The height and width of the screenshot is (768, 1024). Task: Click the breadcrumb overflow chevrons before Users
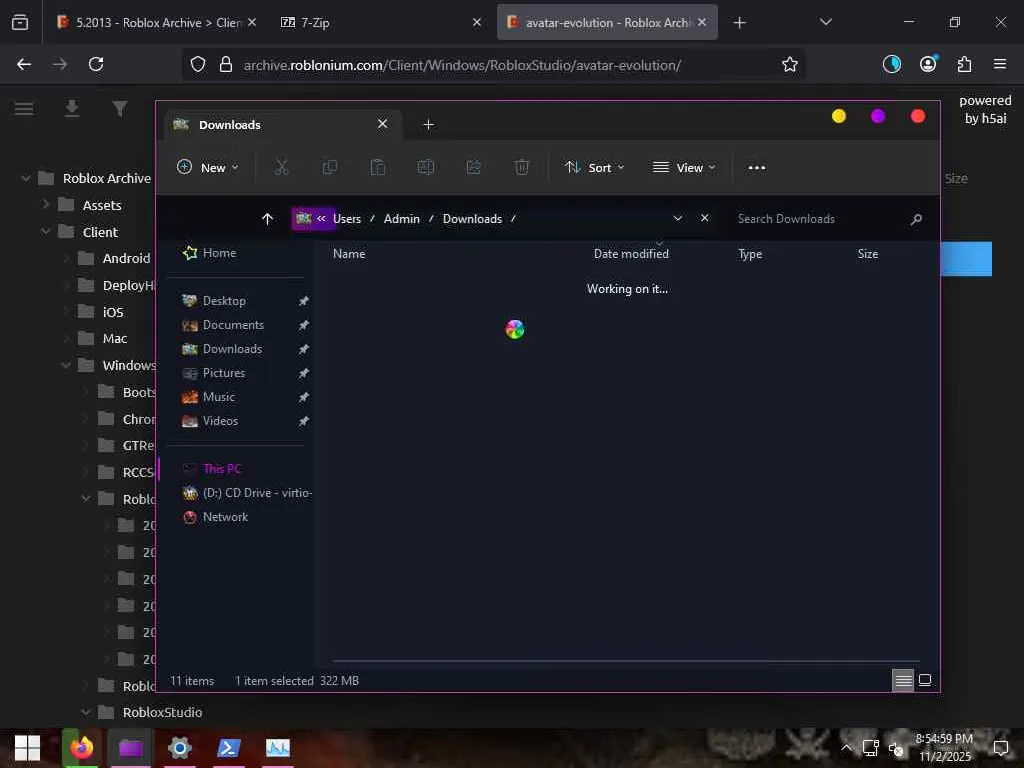coord(321,219)
